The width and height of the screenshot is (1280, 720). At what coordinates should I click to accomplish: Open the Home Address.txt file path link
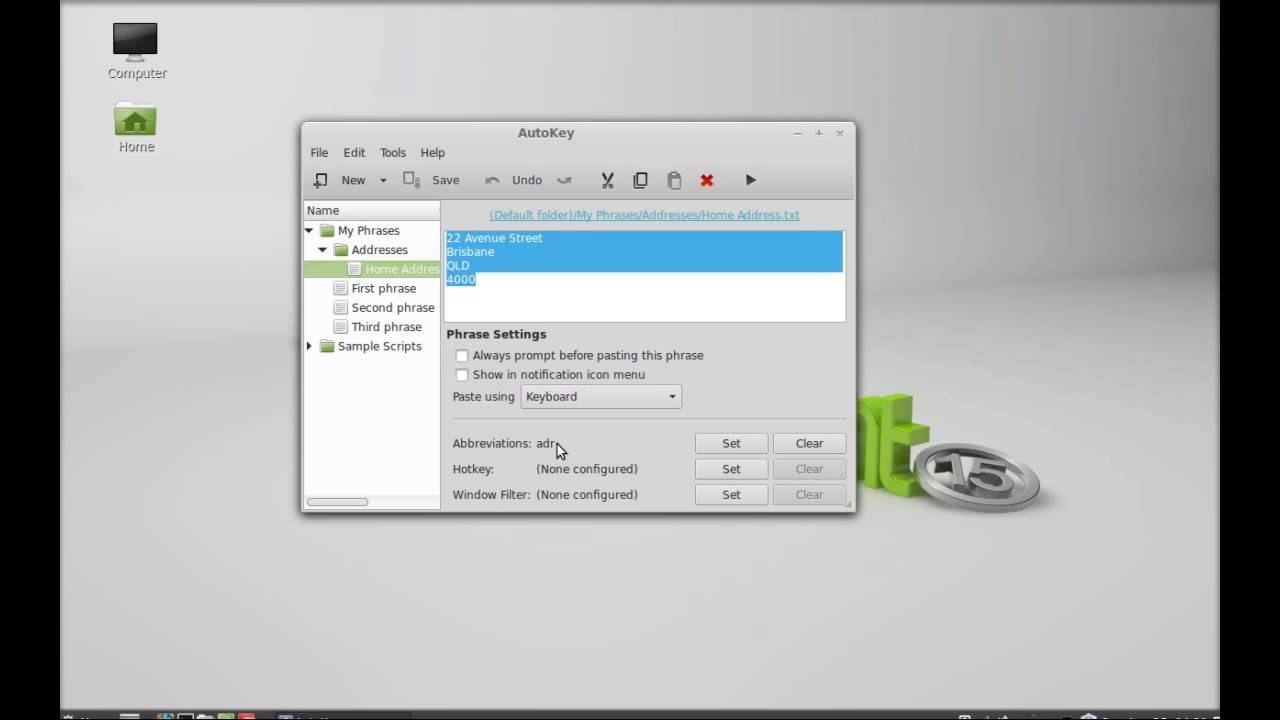(644, 215)
